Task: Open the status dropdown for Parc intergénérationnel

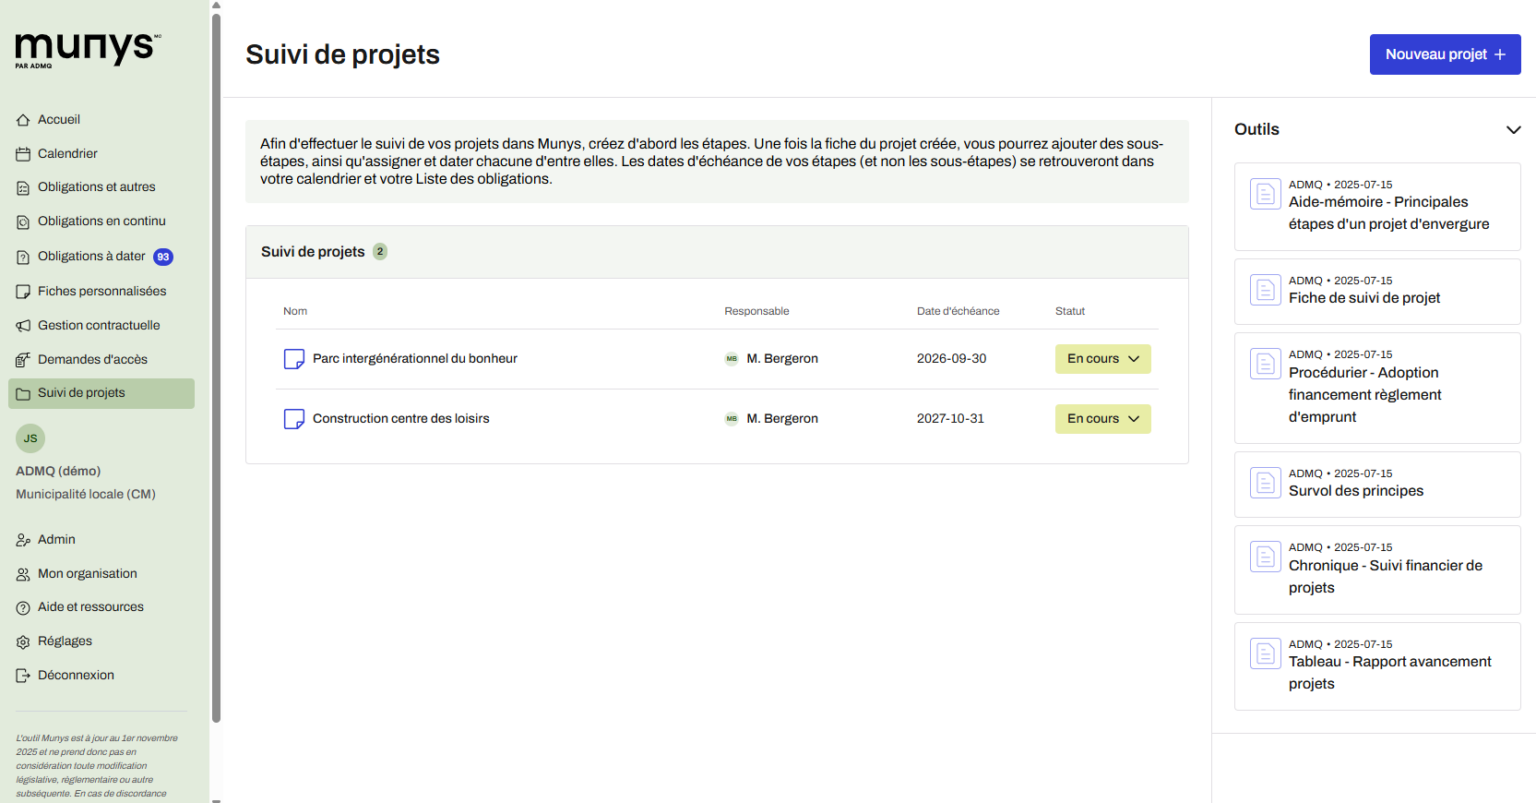Action: click(1102, 359)
